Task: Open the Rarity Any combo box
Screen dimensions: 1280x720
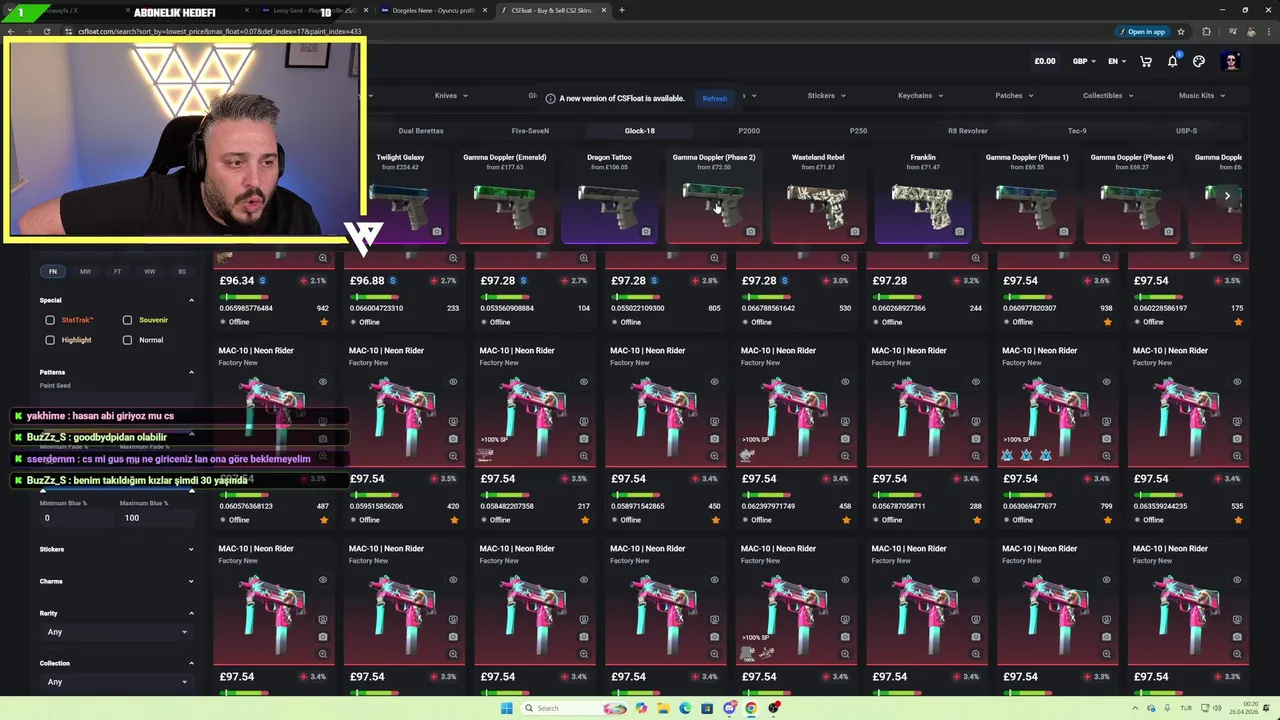Action: tap(116, 632)
